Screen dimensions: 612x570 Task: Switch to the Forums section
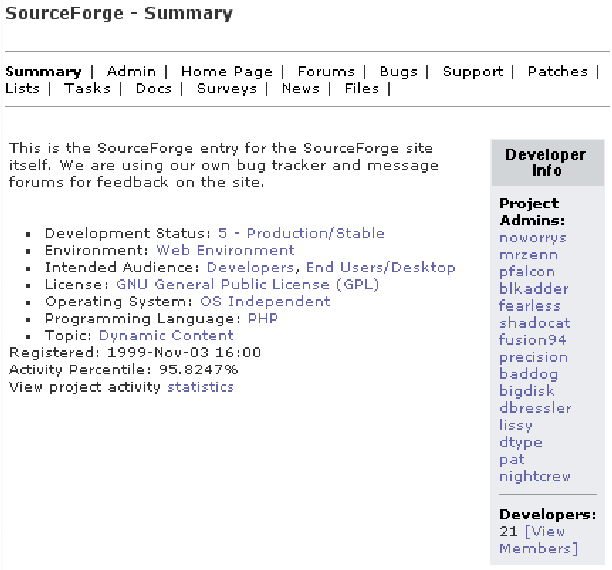coord(326,71)
